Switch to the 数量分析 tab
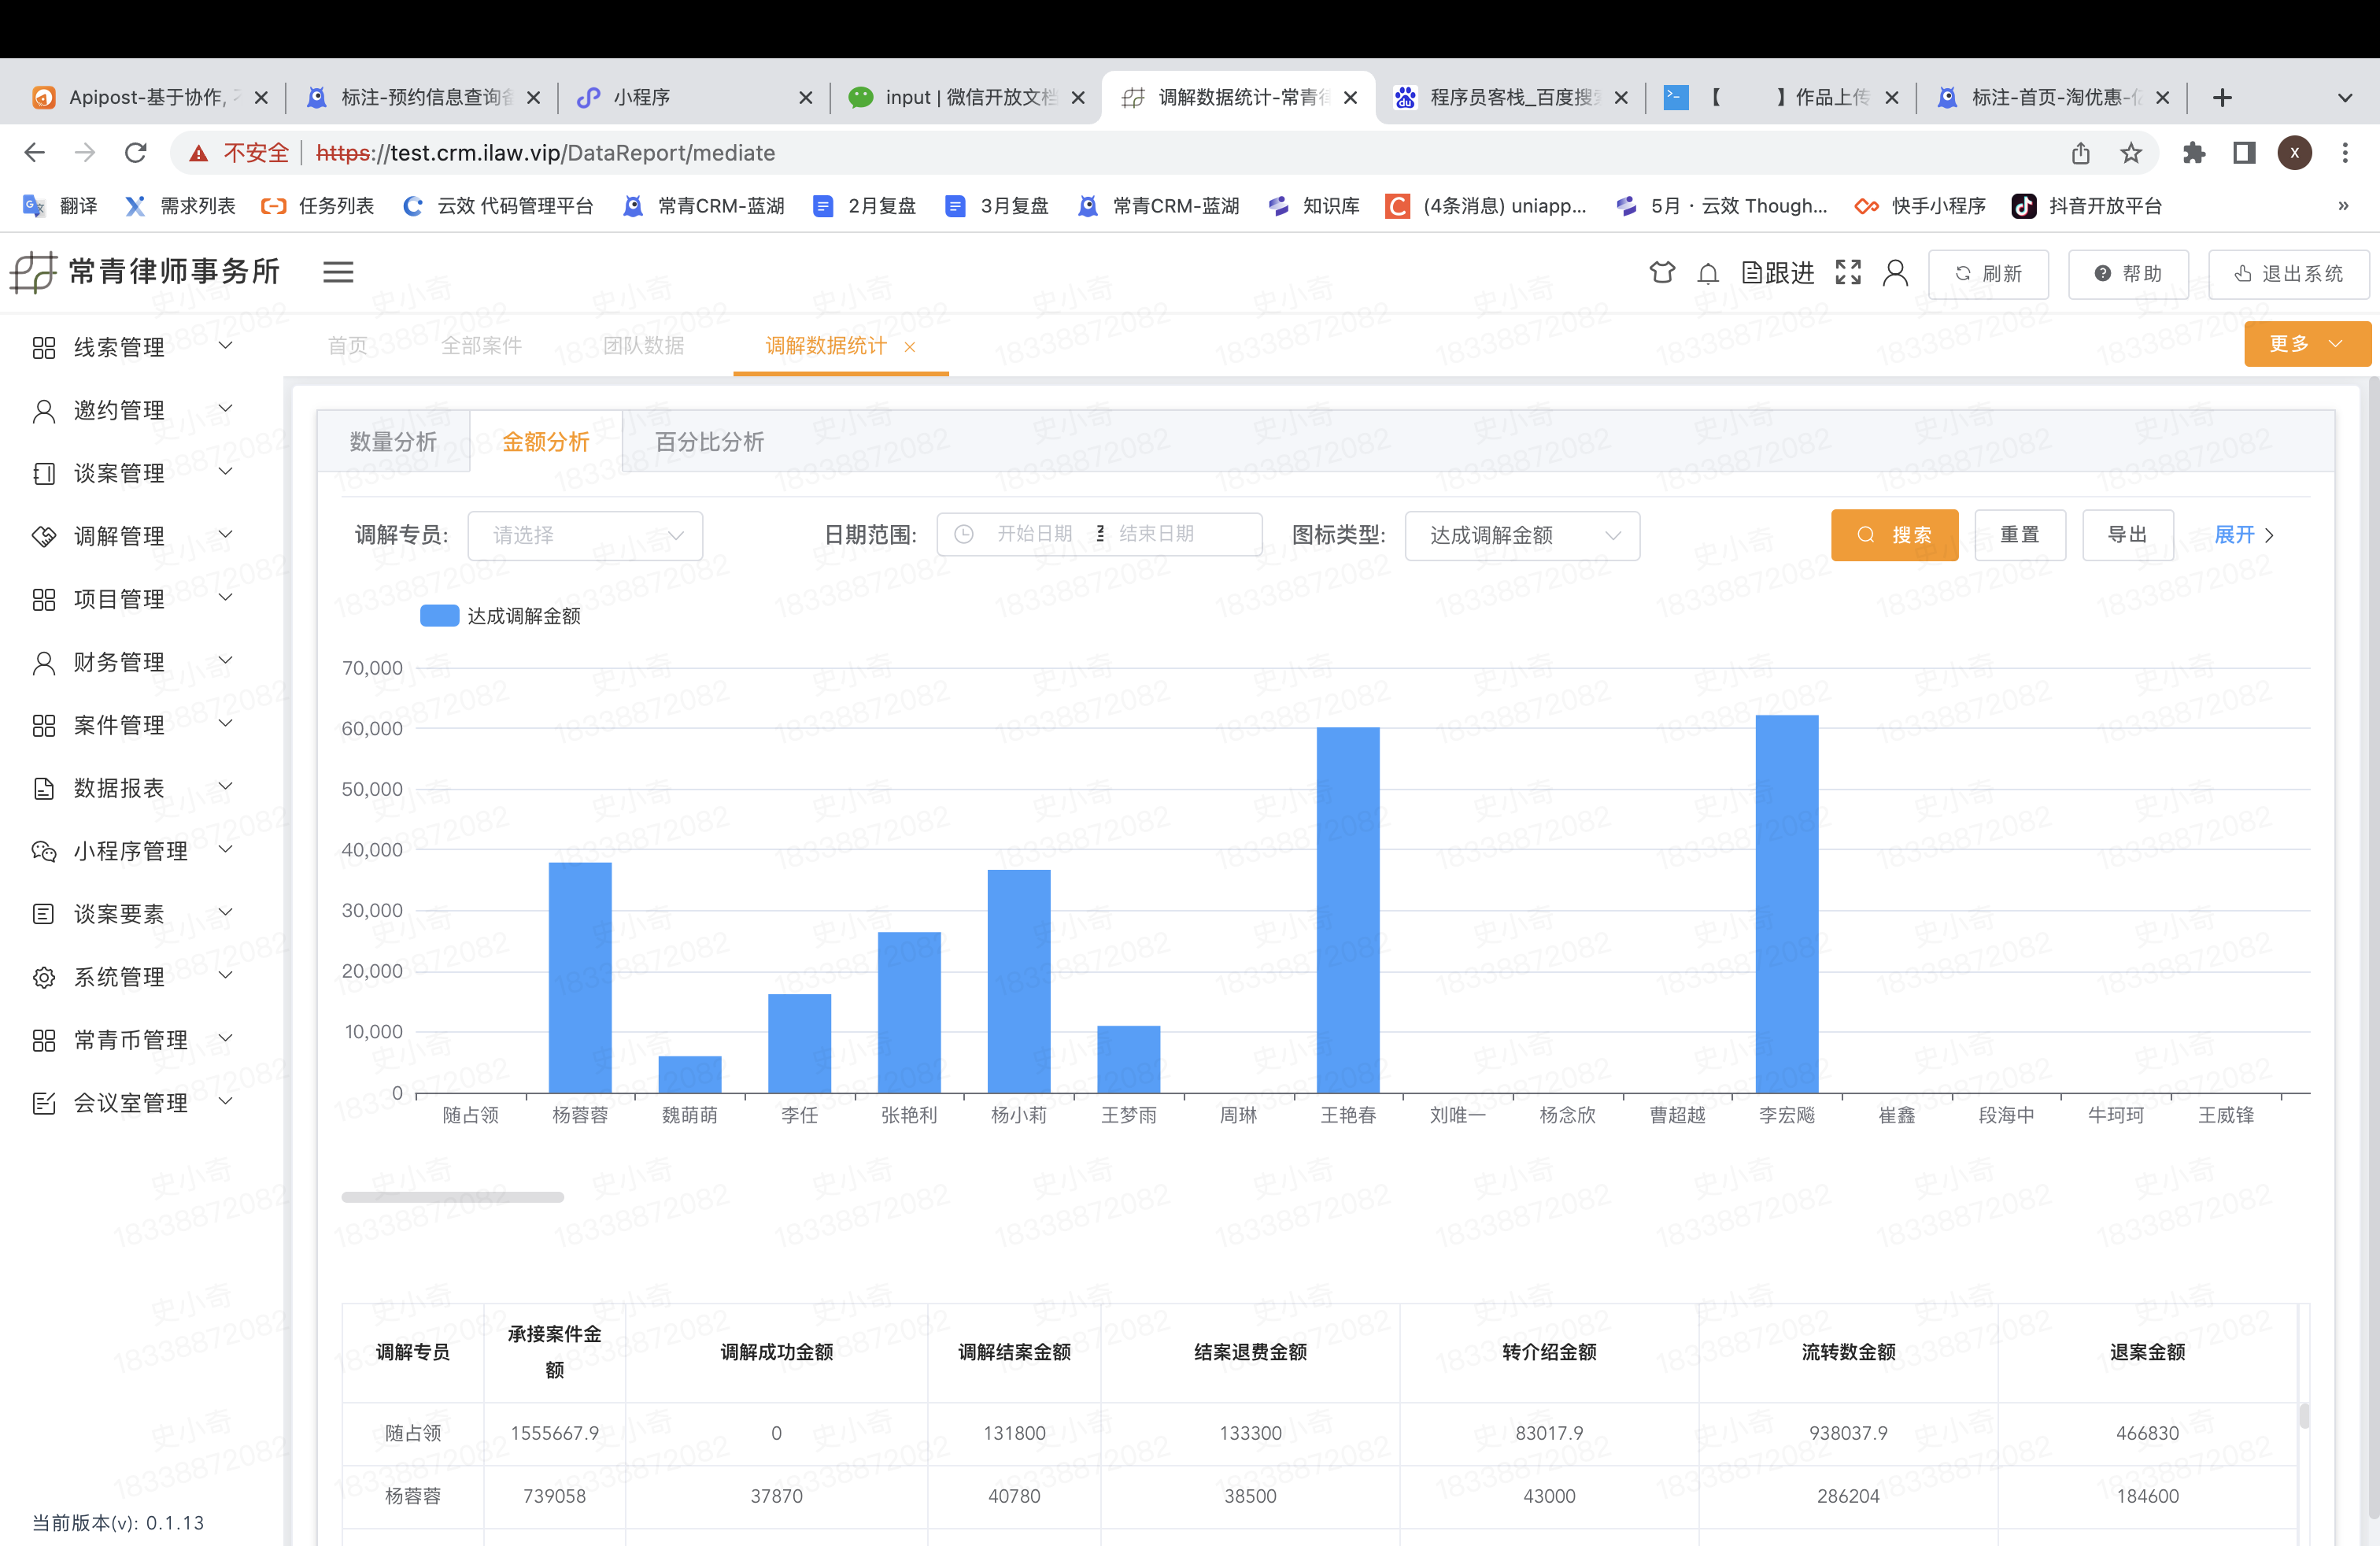Viewport: 2380px width, 1546px height. pyautogui.click(x=393, y=441)
